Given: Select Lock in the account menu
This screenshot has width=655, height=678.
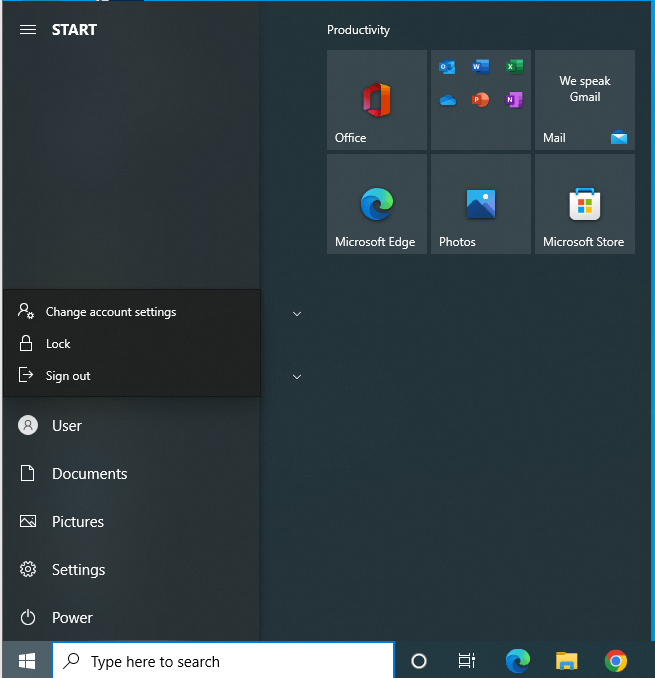Looking at the screenshot, I should [58, 344].
